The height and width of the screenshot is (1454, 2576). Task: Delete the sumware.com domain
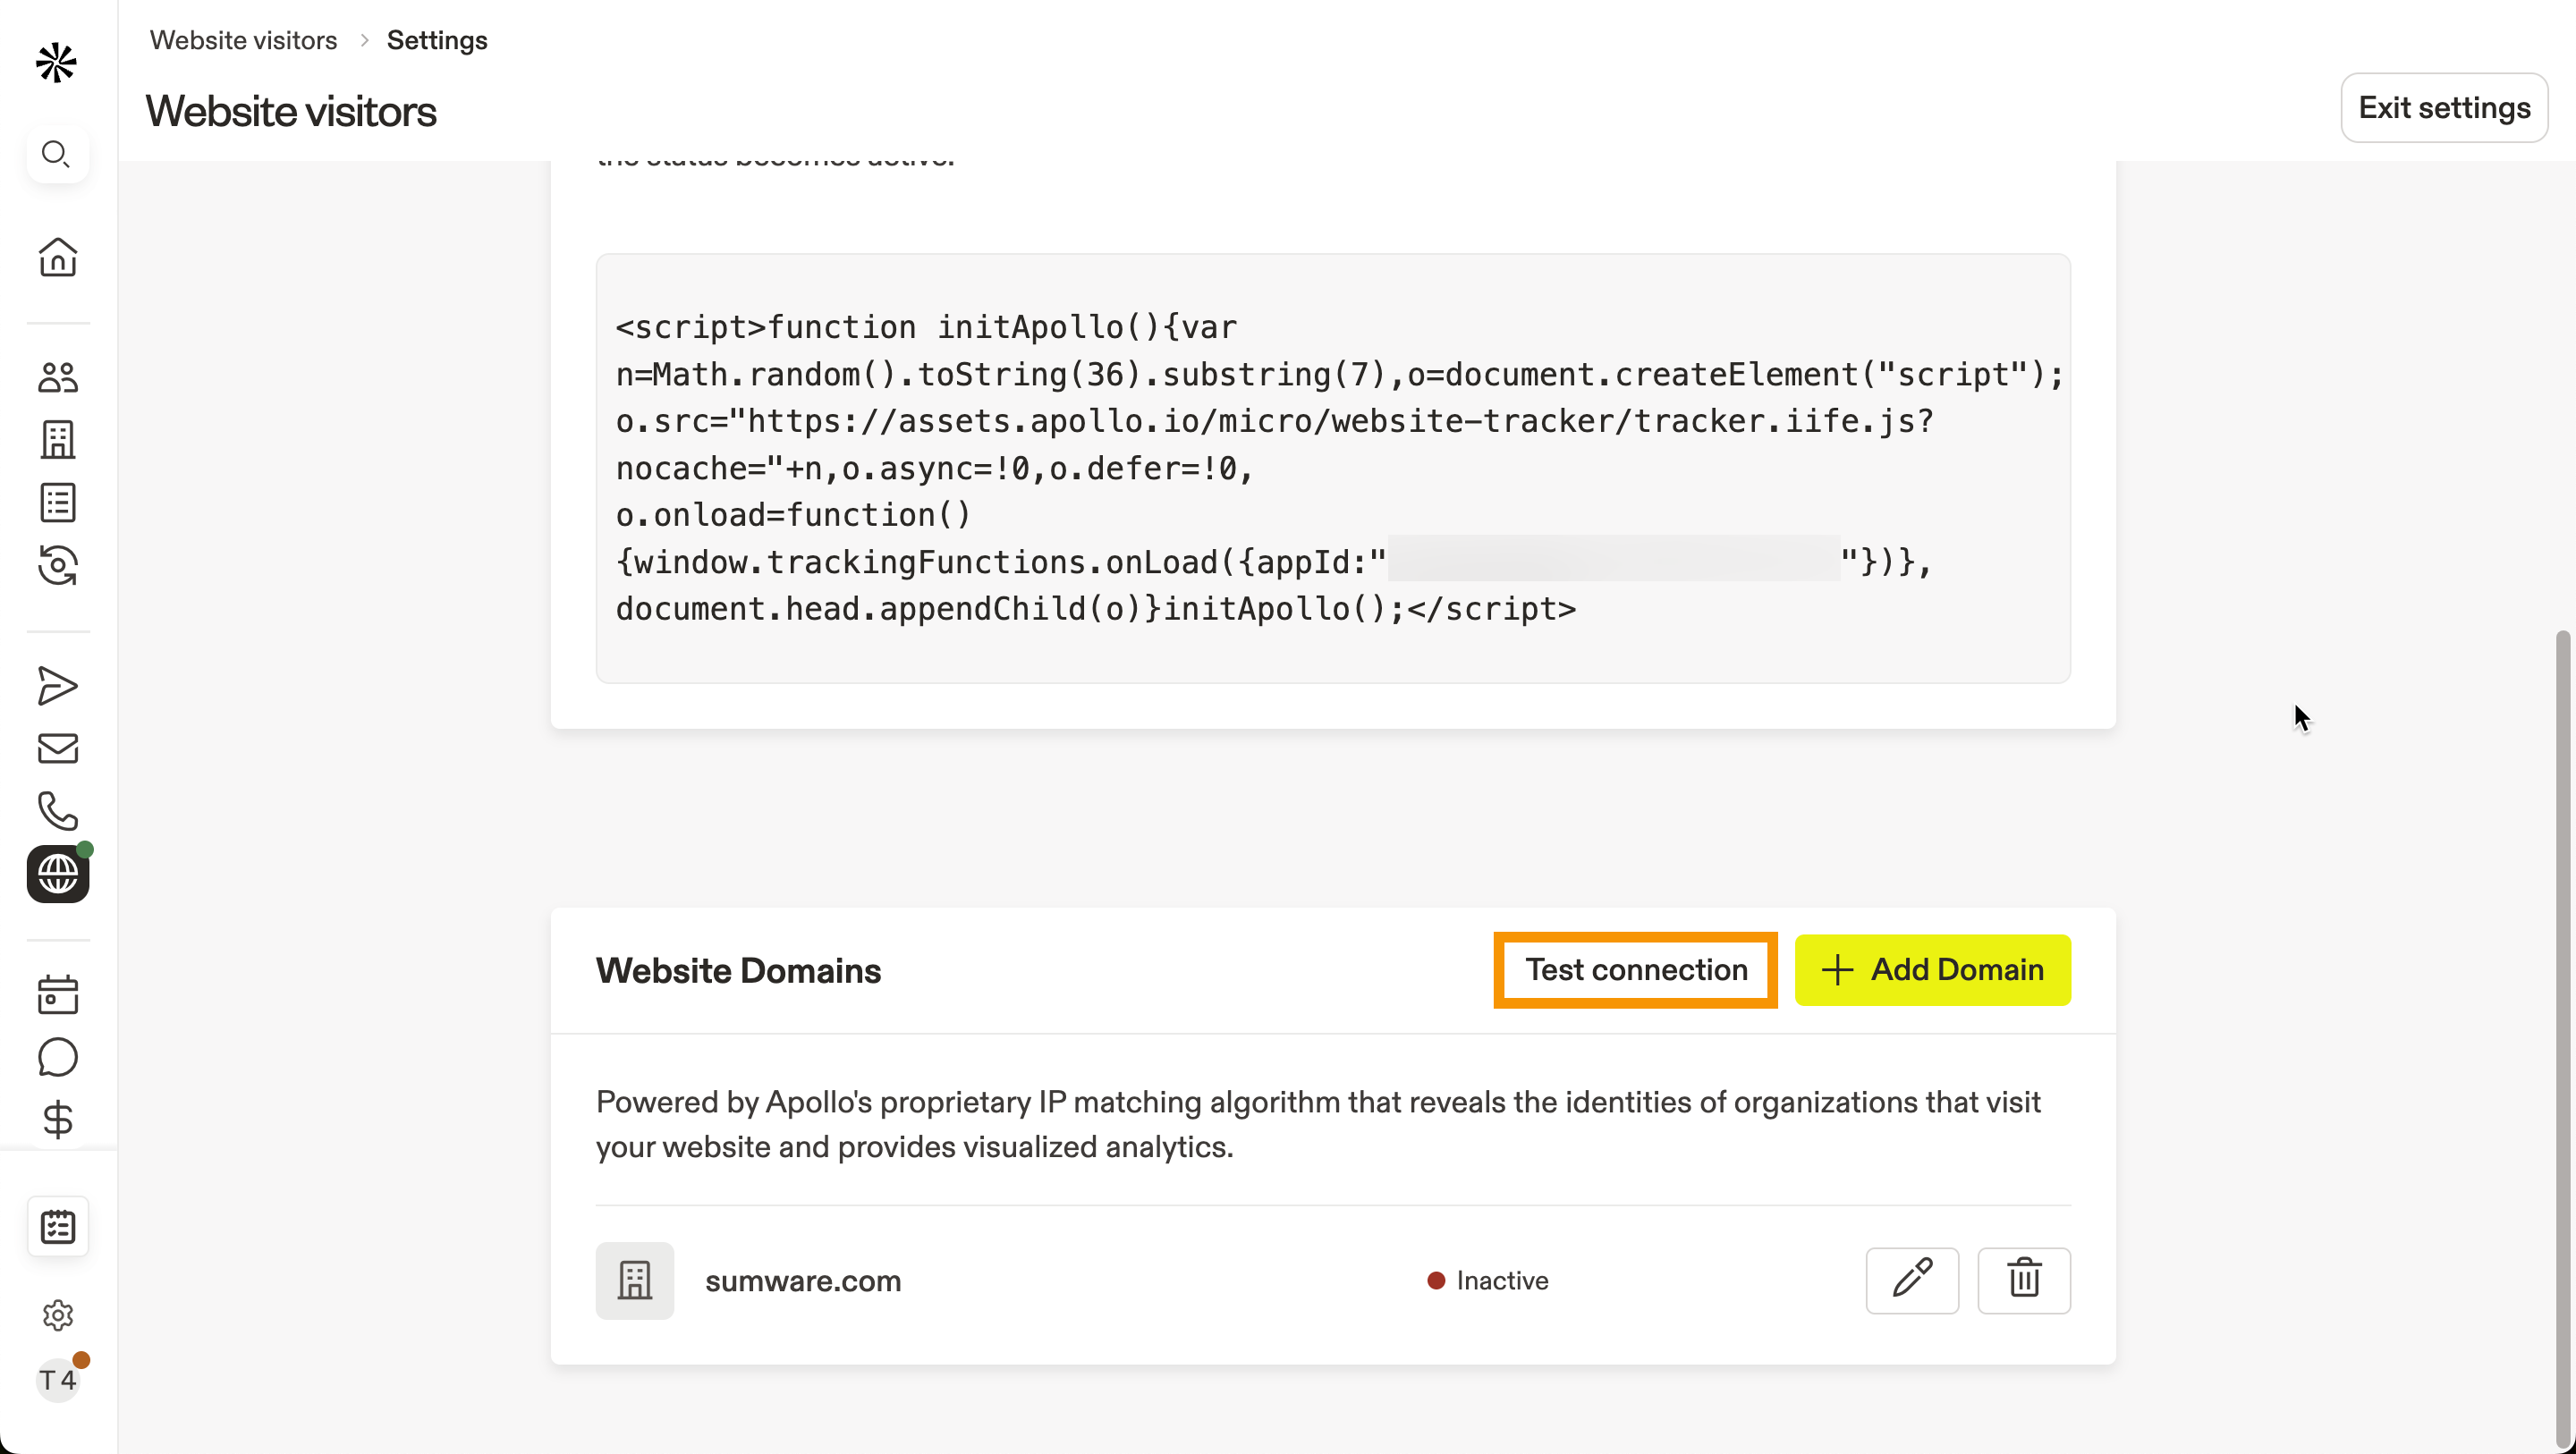pyautogui.click(x=2023, y=1280)
